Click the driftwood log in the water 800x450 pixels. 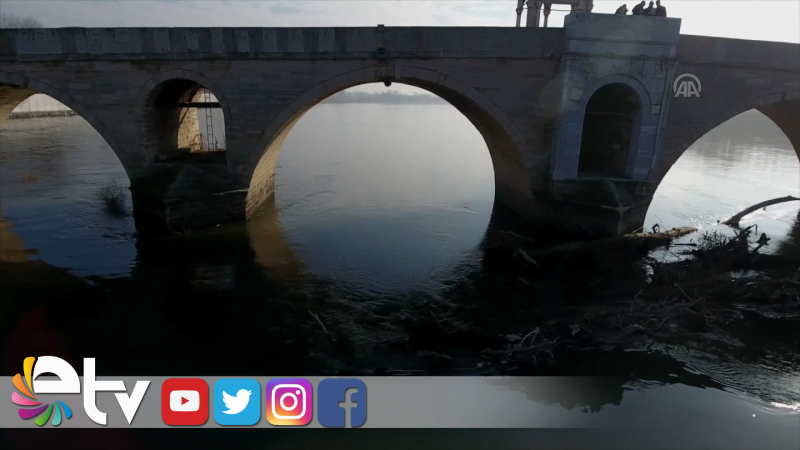pos(758,208)
